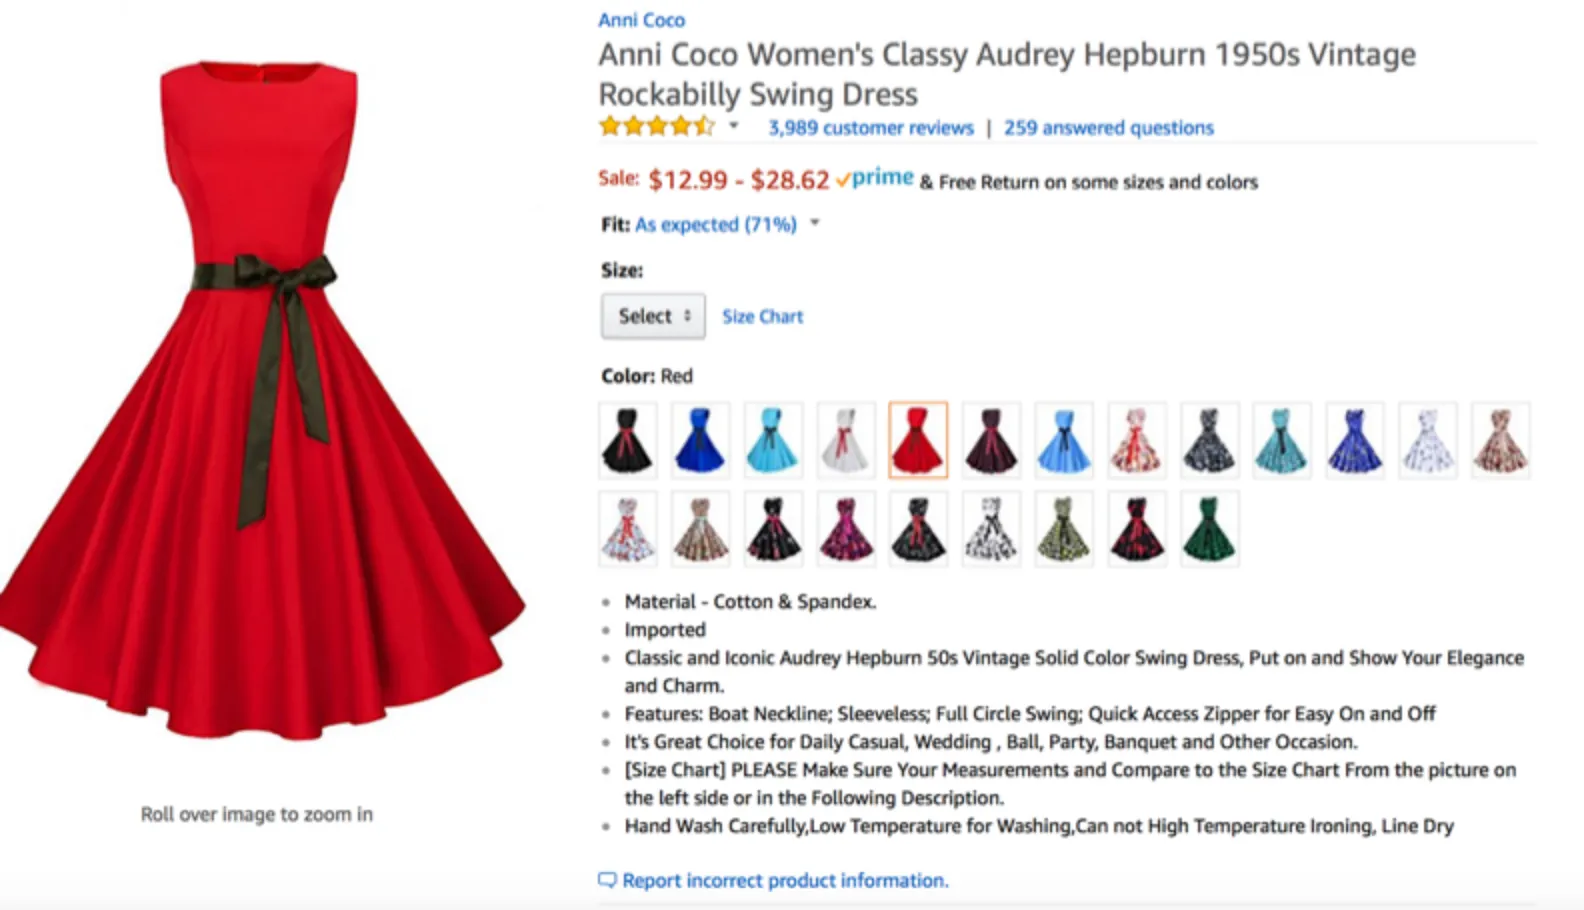Image resolution: width=1584 pixels, height=910 pixels.
Task: Click the As expected (71%) fit link
Action: [x=715, y=224]
